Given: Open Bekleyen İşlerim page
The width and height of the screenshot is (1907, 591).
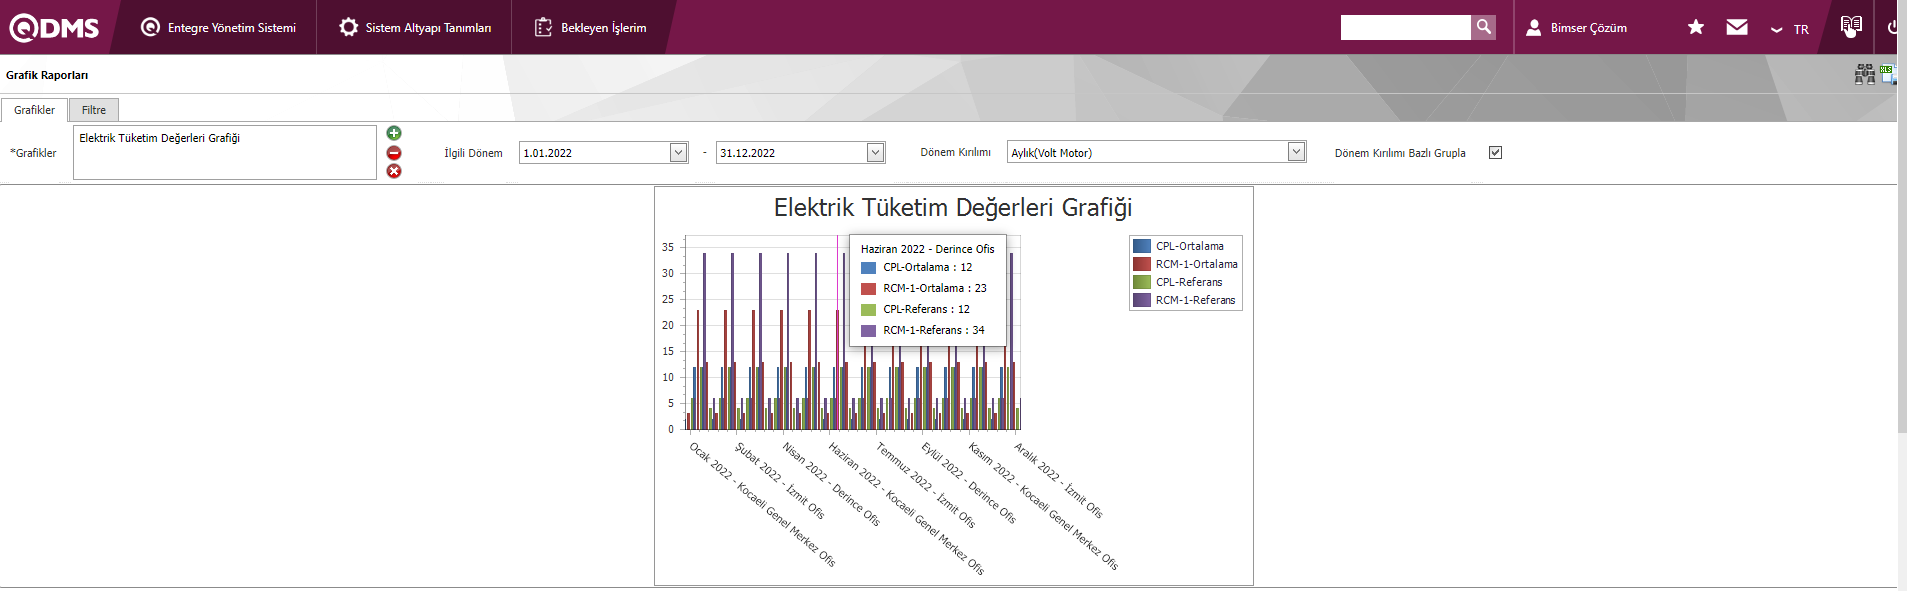Looking at the screenshot, I should click(x=591, y=28).
